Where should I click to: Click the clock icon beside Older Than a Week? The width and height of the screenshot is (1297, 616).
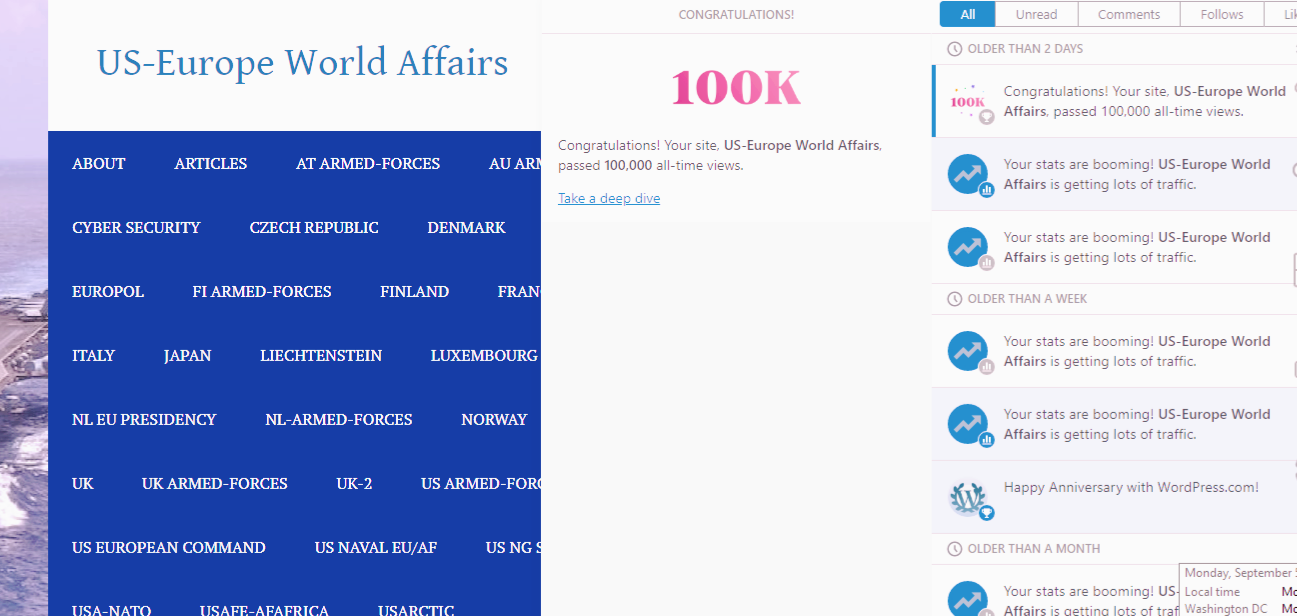(955, 299)
